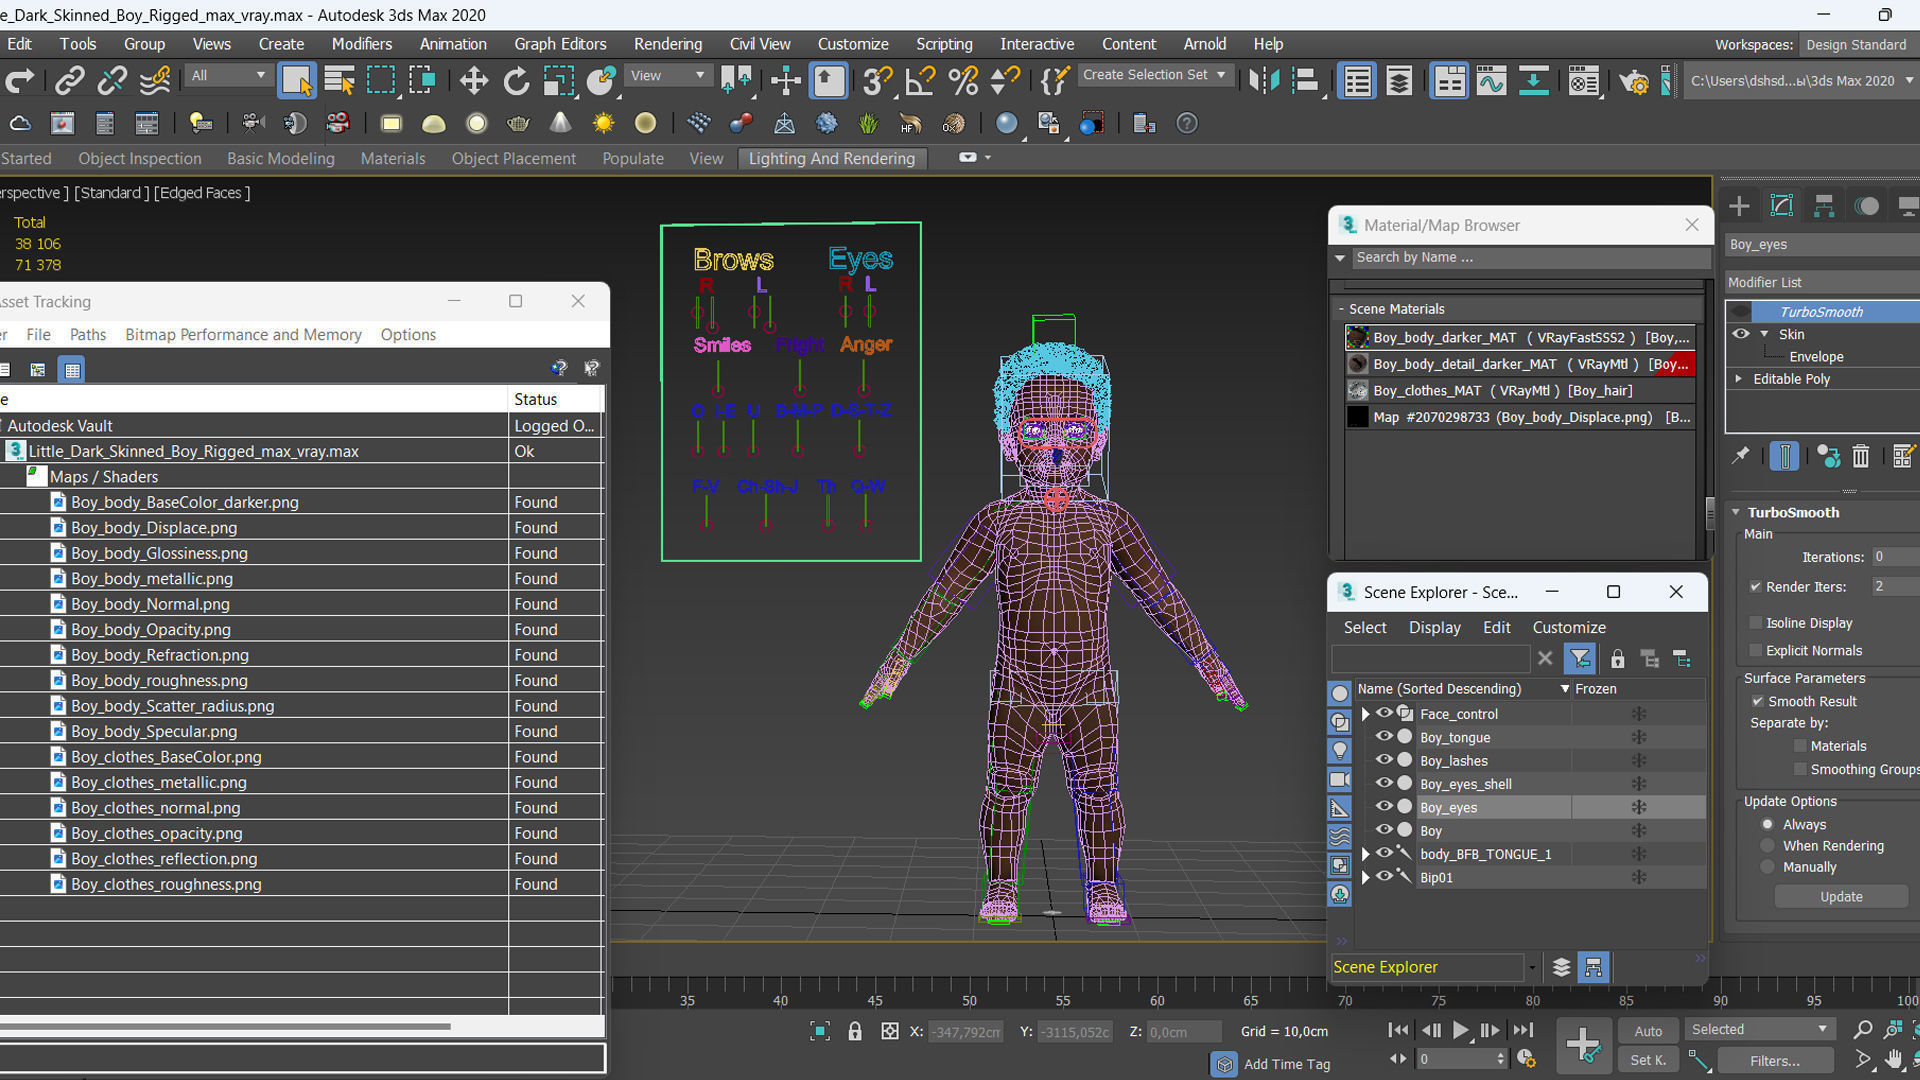Screen dimensions: 1920x1080
Task: Hide Boy_eyes_shell using its eye icon
Action: click(1384, 783)
